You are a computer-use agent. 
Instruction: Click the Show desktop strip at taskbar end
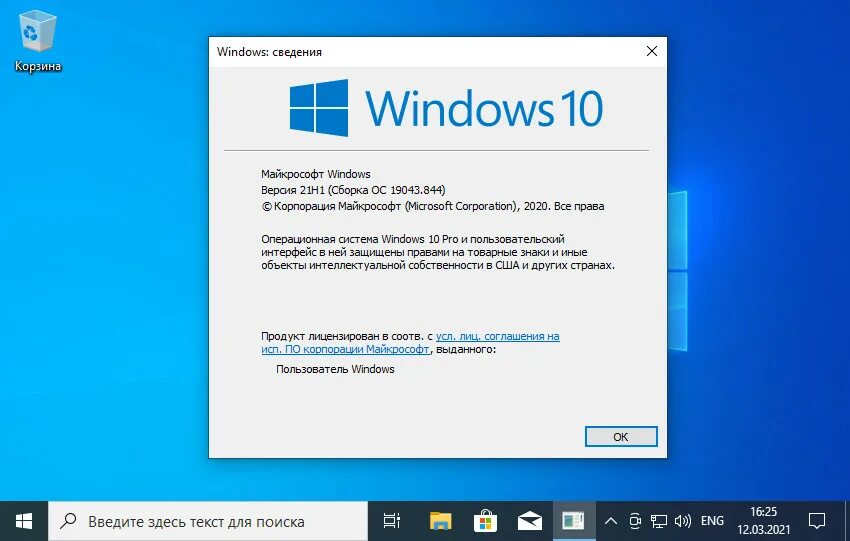[x=847, y=521]
